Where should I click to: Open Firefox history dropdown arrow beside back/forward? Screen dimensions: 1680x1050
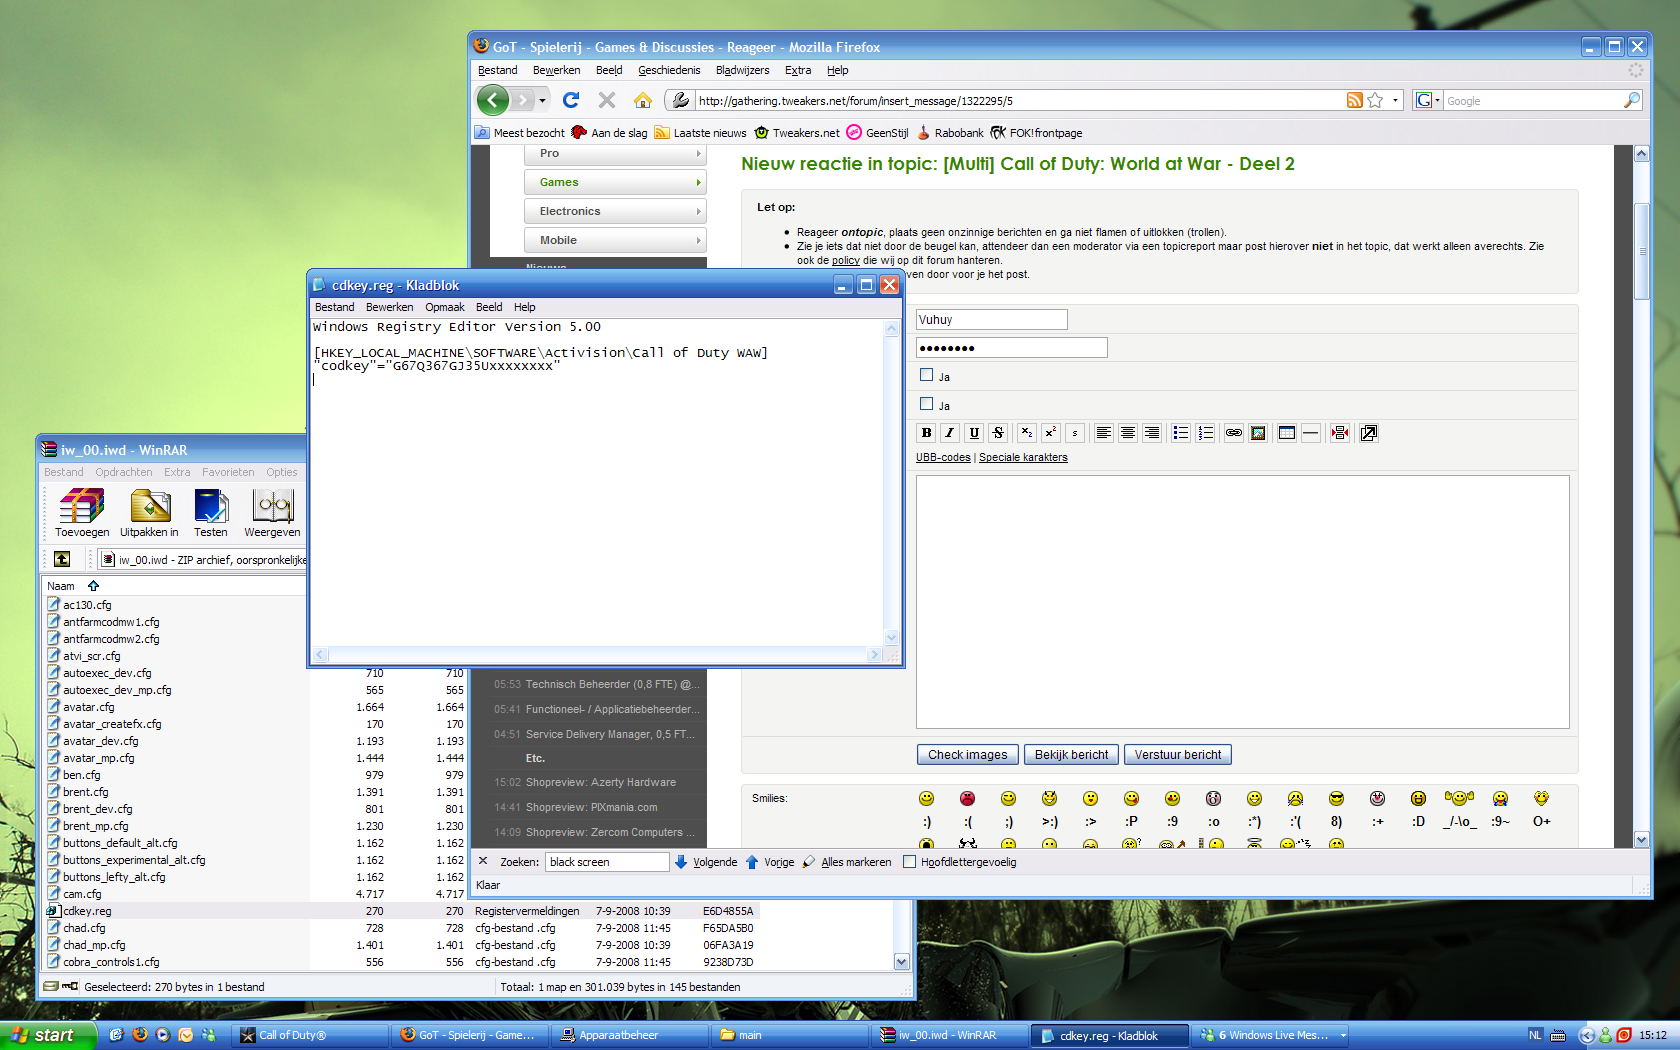(542, 100)
